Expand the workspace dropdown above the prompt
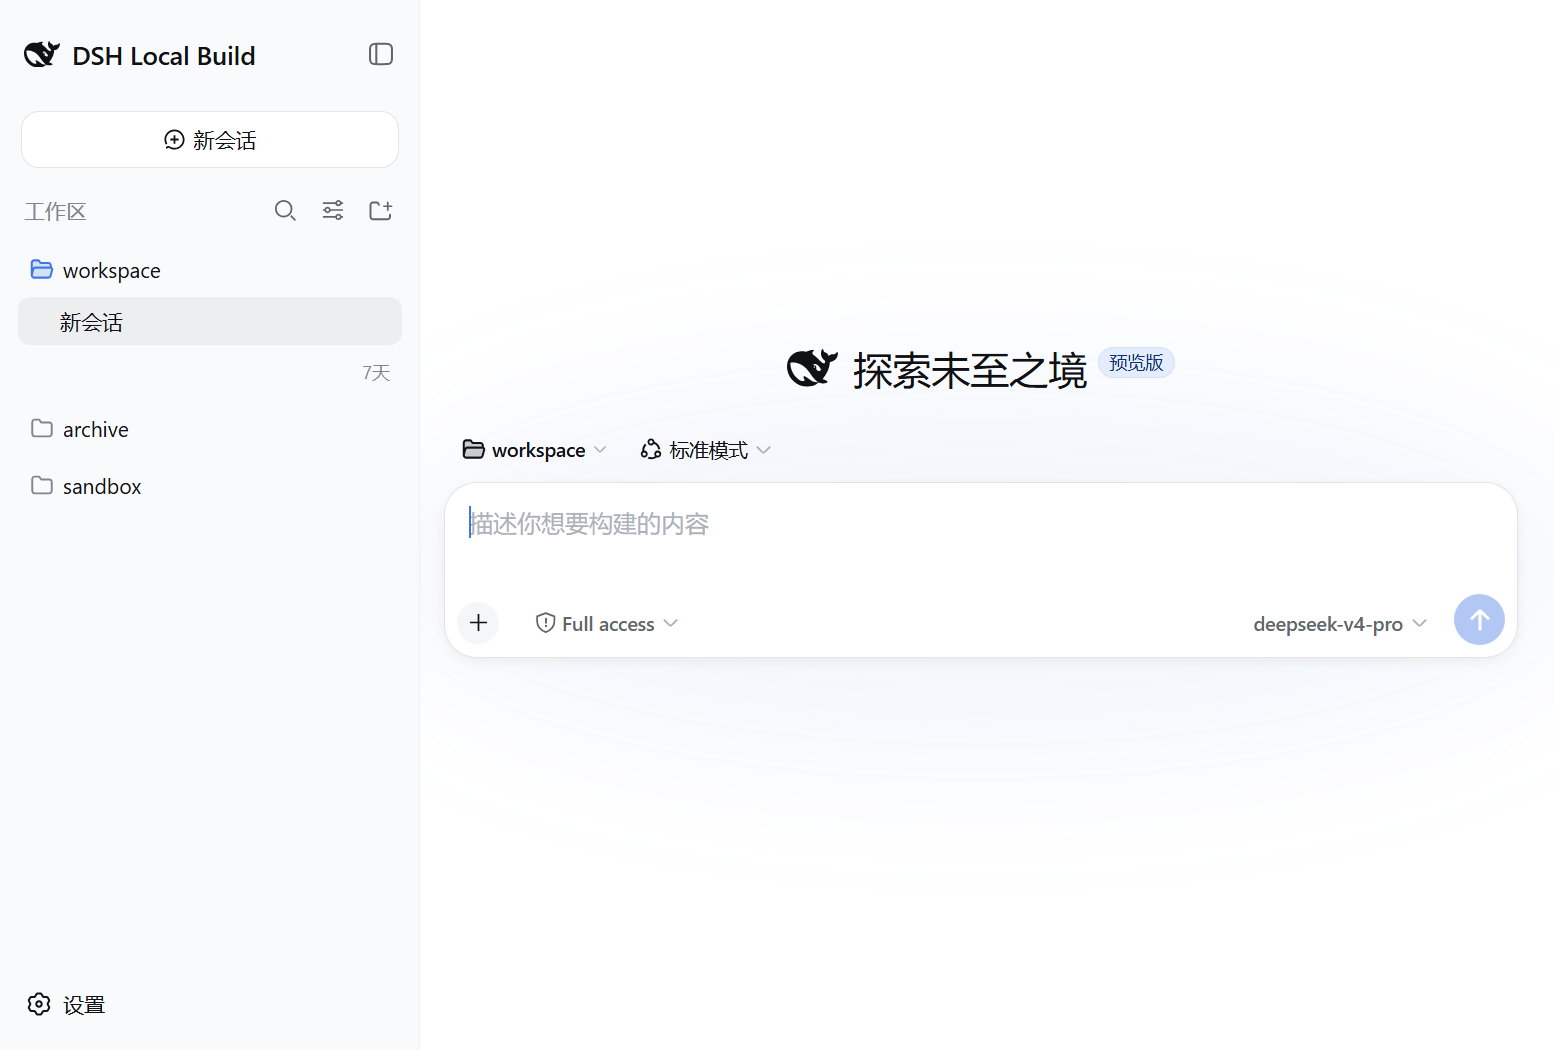This screenshot has width=1554, height=1050. pyautogui.click(x=534, y=450)
